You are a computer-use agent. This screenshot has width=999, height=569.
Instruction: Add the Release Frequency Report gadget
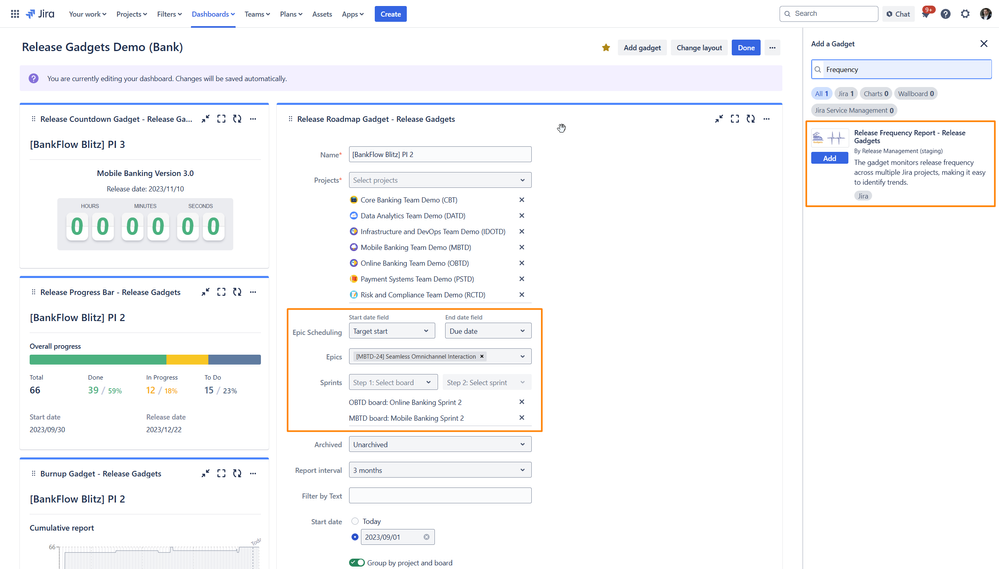coord(829,158)
